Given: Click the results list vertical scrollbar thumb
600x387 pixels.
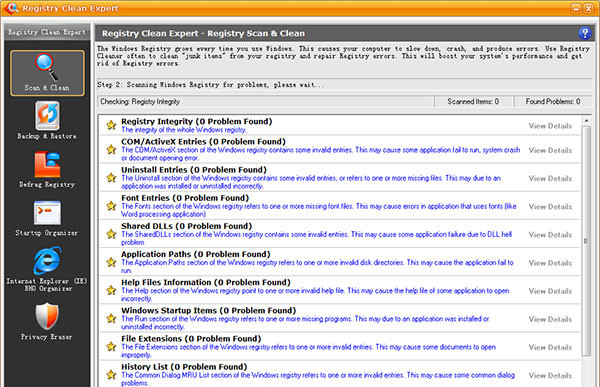Looking at the screenshot, I should [x=586, y=241].
